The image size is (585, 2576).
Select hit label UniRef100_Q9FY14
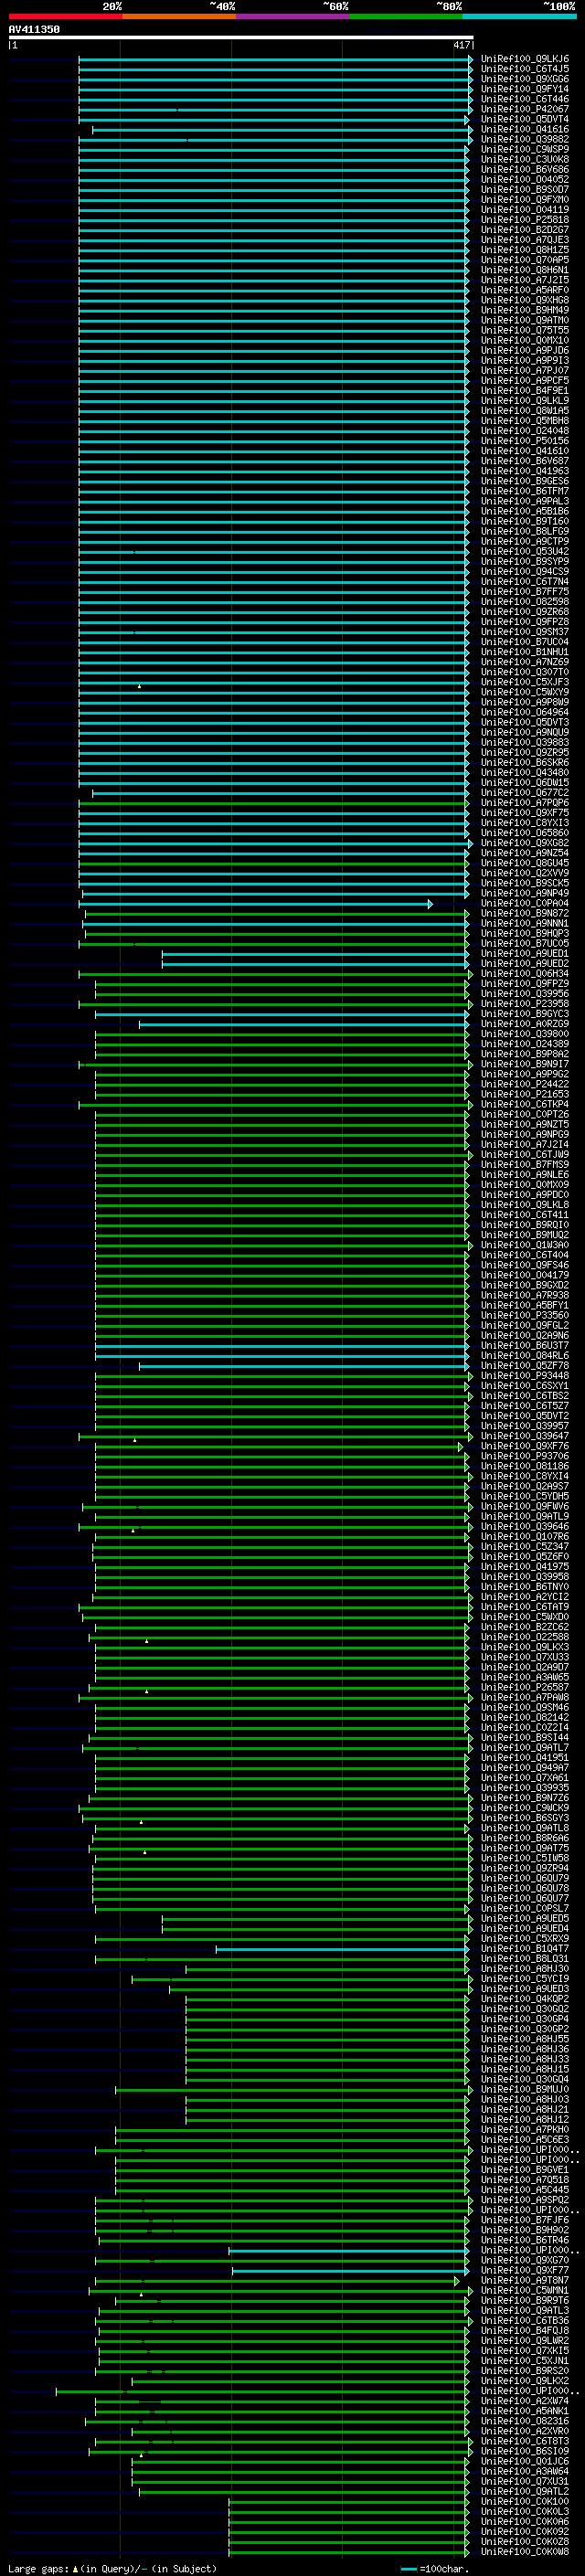pyautogui.click(x=525, y=89)
